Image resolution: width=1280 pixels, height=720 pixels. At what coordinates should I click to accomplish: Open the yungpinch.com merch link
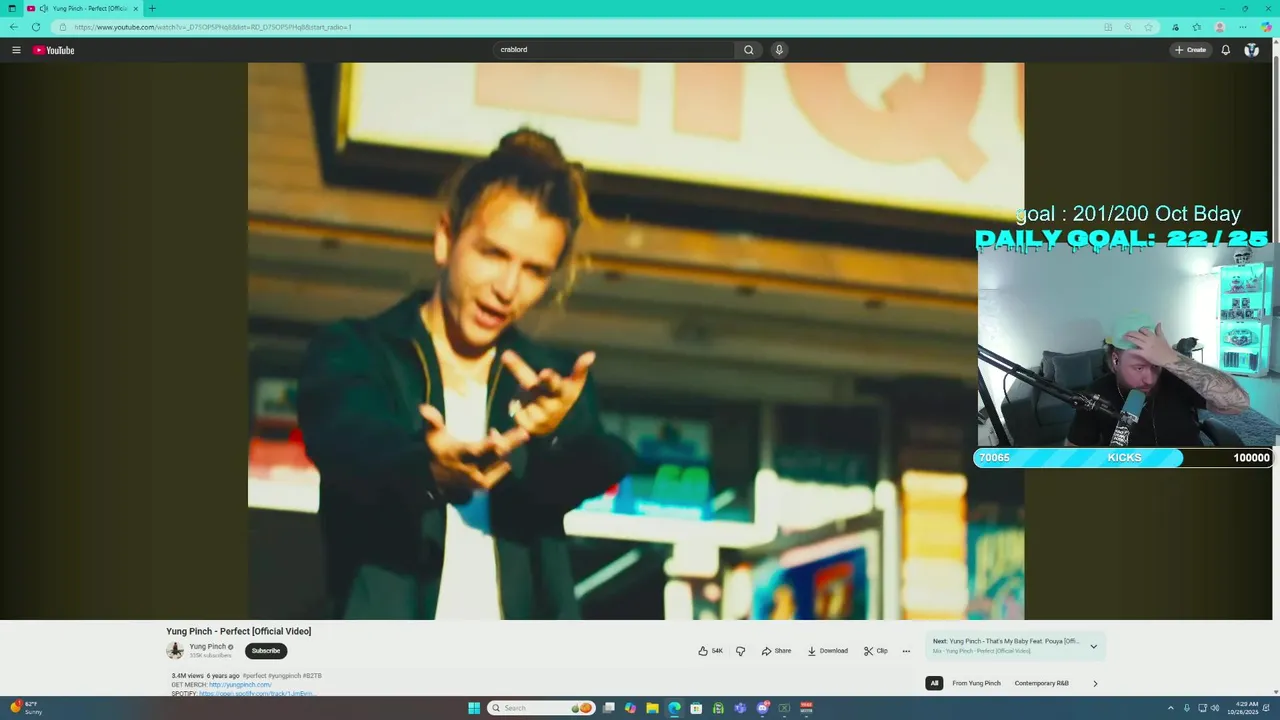pos(240,685)
